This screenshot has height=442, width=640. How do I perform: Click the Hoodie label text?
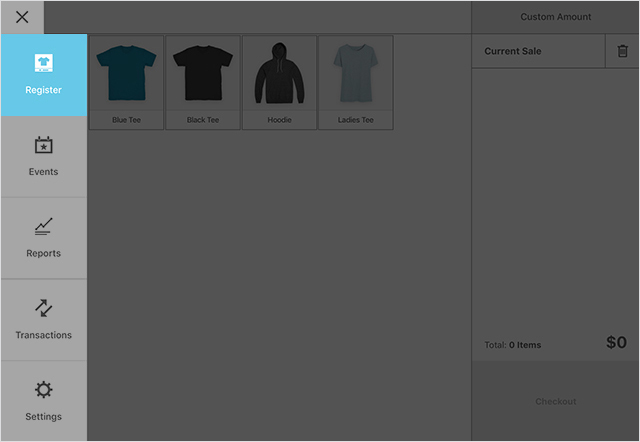pos(279,120)
